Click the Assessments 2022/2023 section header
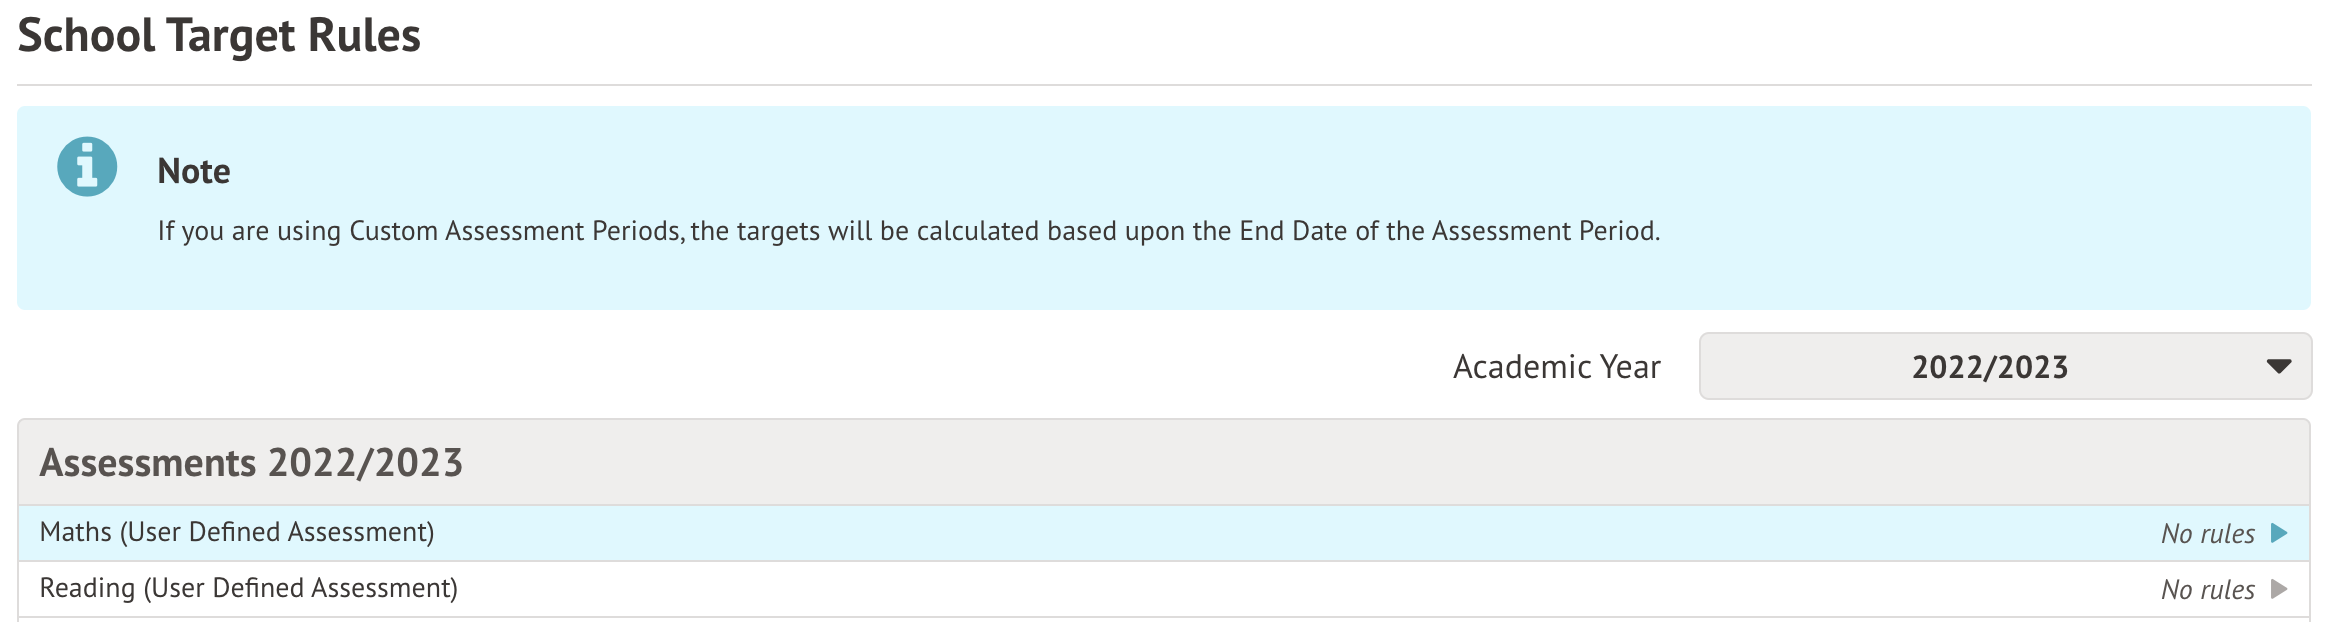Viewport: 2328px width, 622px height. (x=251, y=463)
